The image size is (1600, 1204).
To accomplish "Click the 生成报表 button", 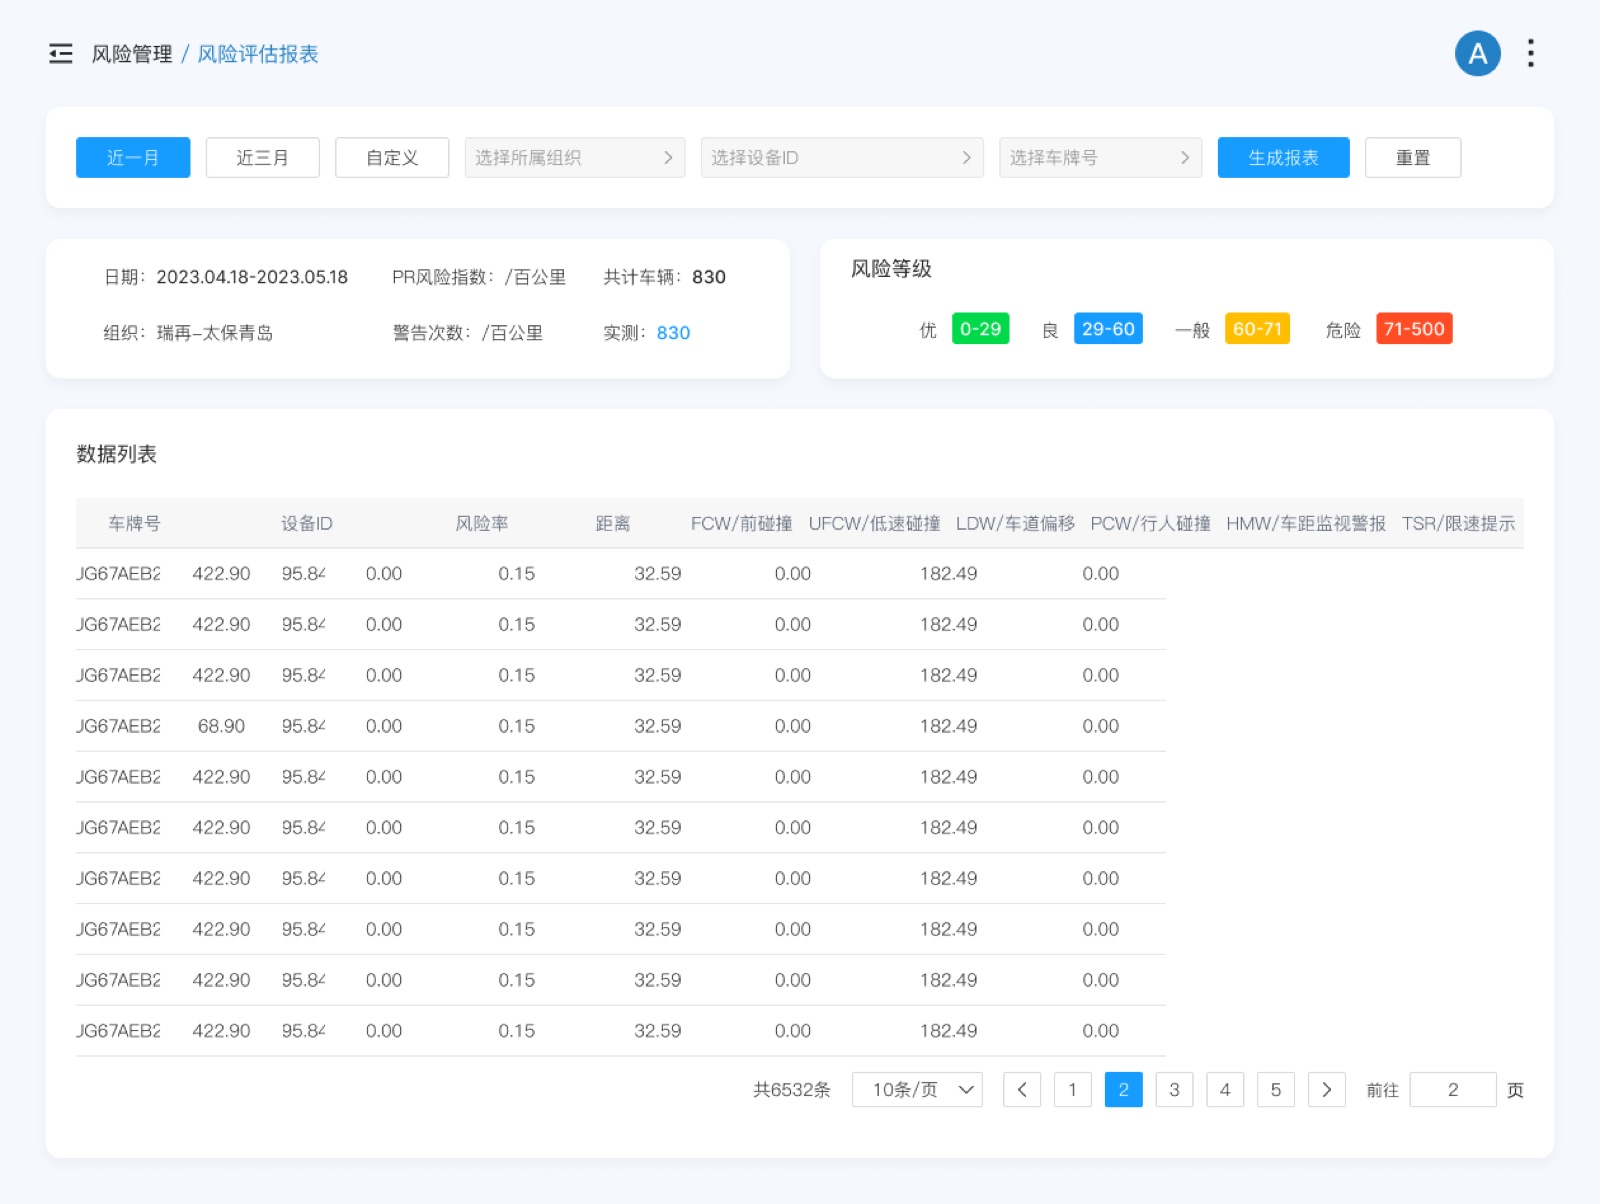I will coord(1284,158).
